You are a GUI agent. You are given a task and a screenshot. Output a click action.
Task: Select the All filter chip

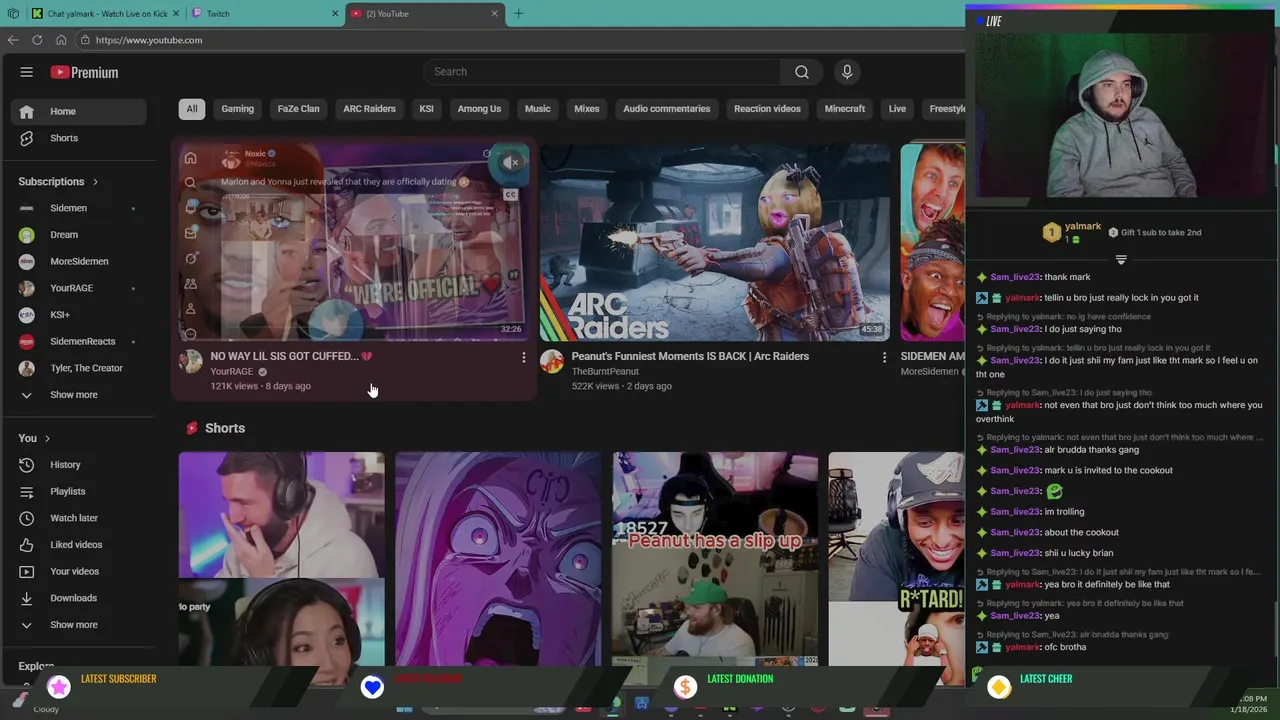[x=192, y=109]
